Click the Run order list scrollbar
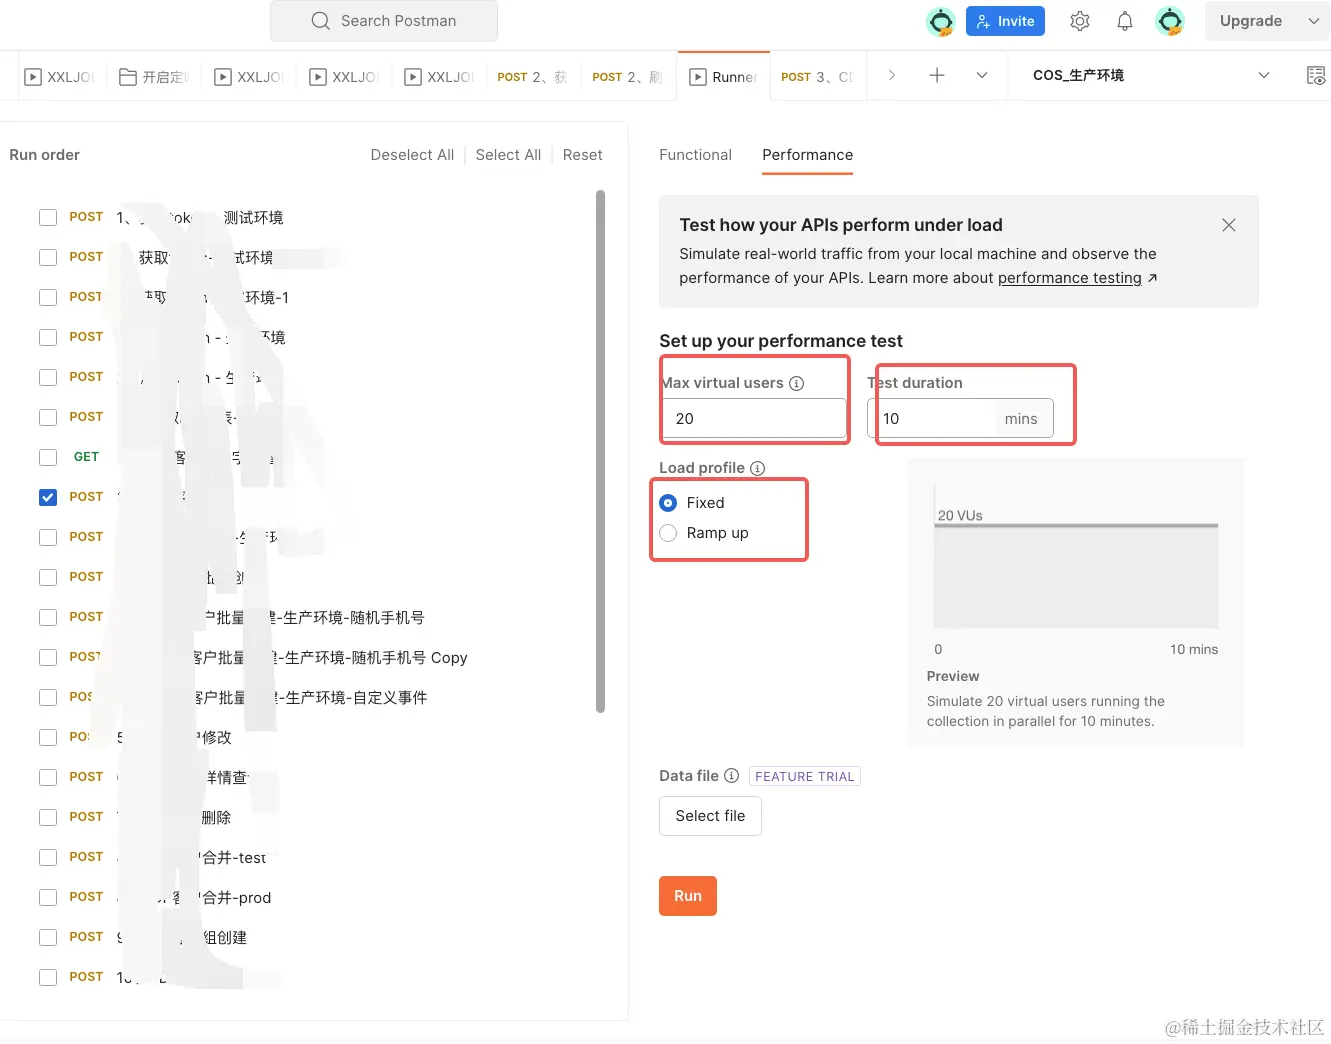Viewport: 1331px width, 1044px height. (600, 451)
